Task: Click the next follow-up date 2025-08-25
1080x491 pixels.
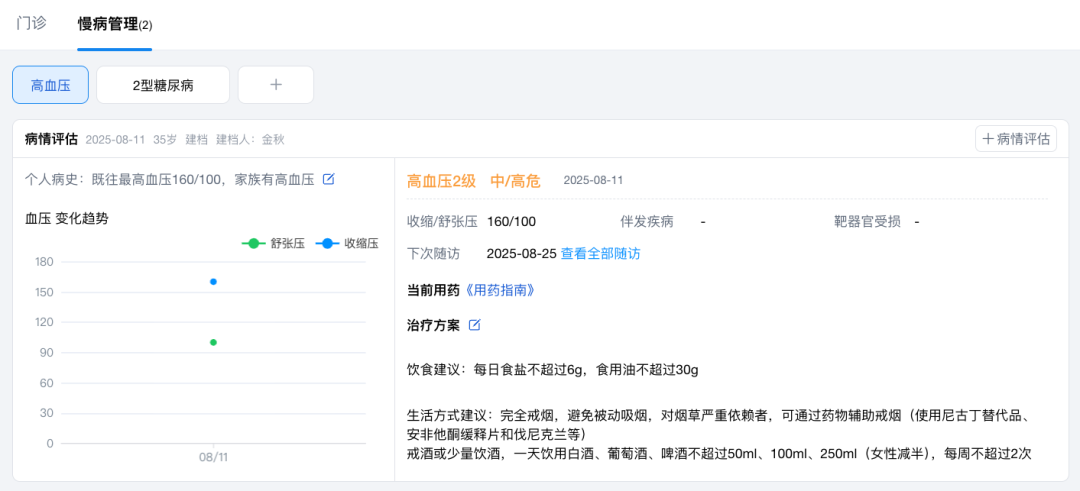Action: (x=521, y=253)
